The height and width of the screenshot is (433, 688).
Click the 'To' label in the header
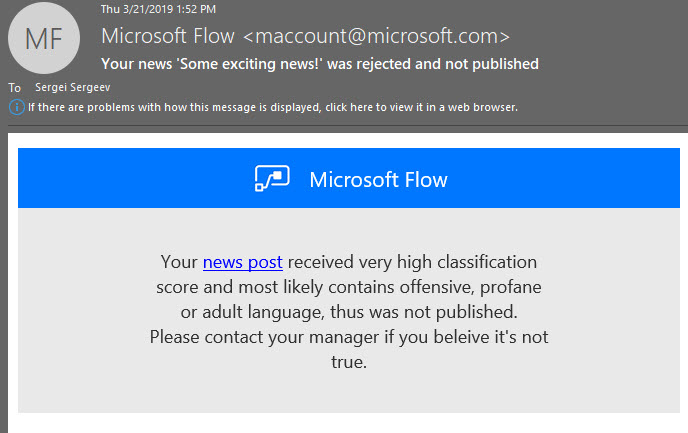pos(15,88)
